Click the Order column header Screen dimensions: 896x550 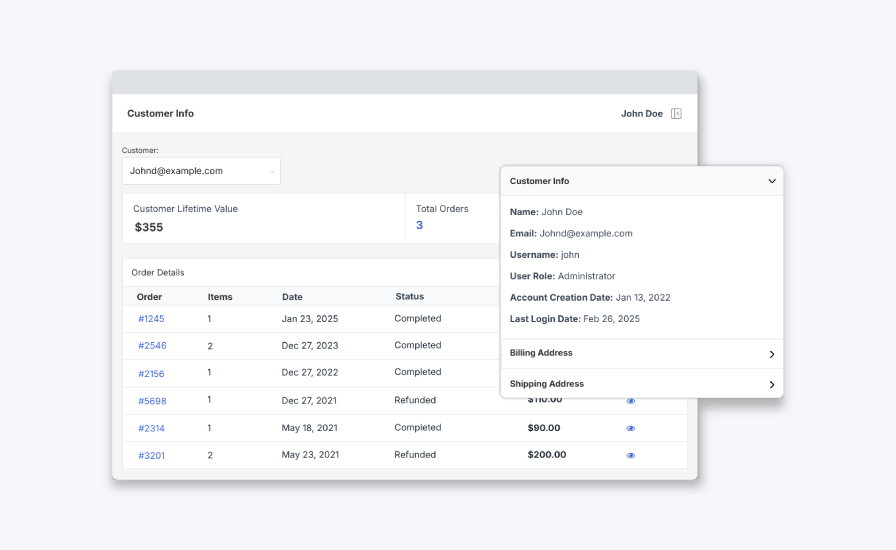click(149, 297)
